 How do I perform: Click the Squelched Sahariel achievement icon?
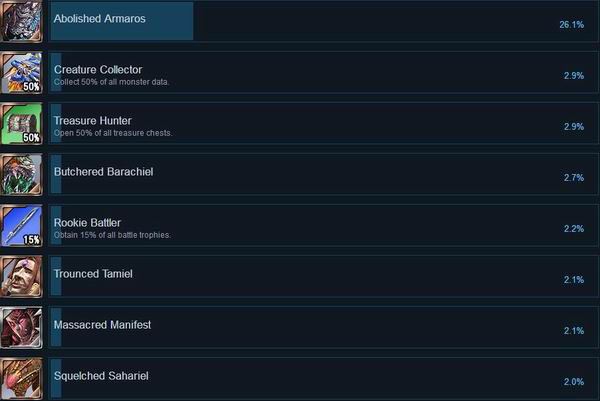point(21,378)
